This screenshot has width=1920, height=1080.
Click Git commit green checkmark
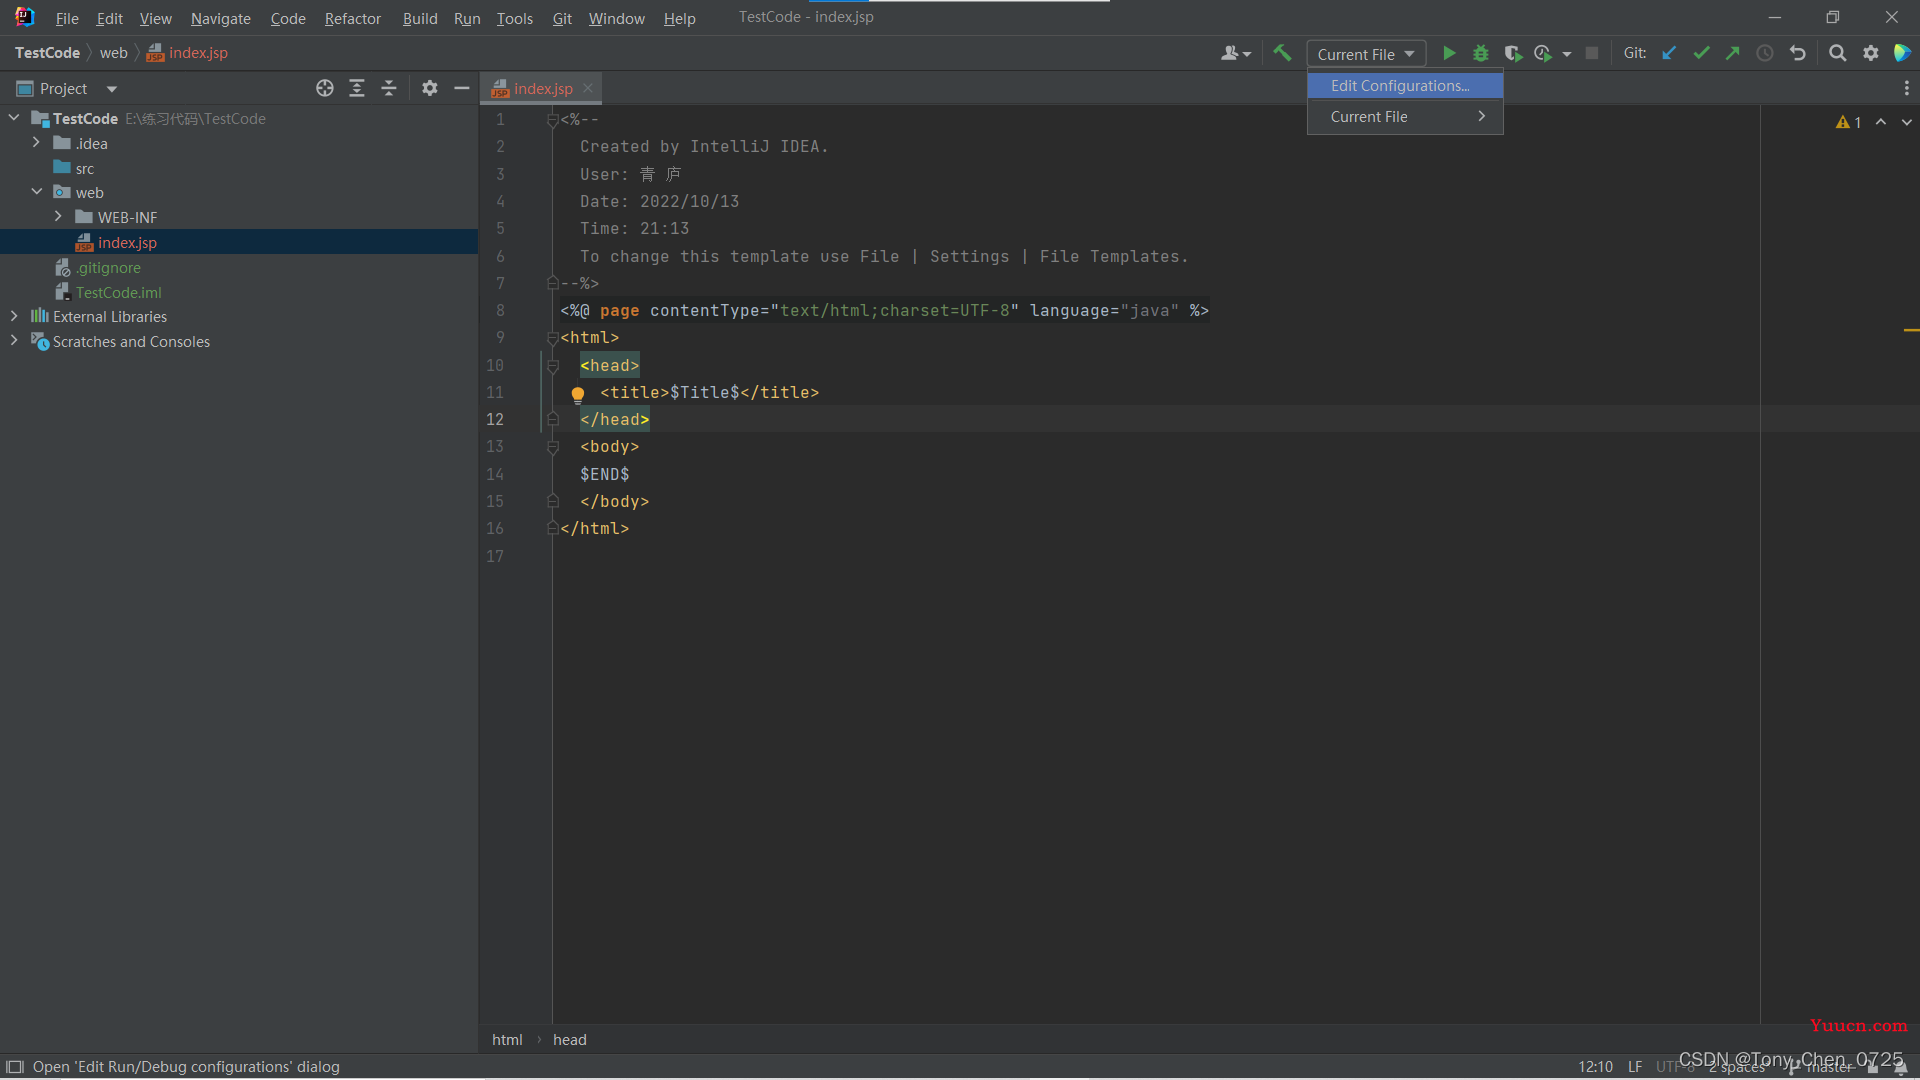(1701, 53)
